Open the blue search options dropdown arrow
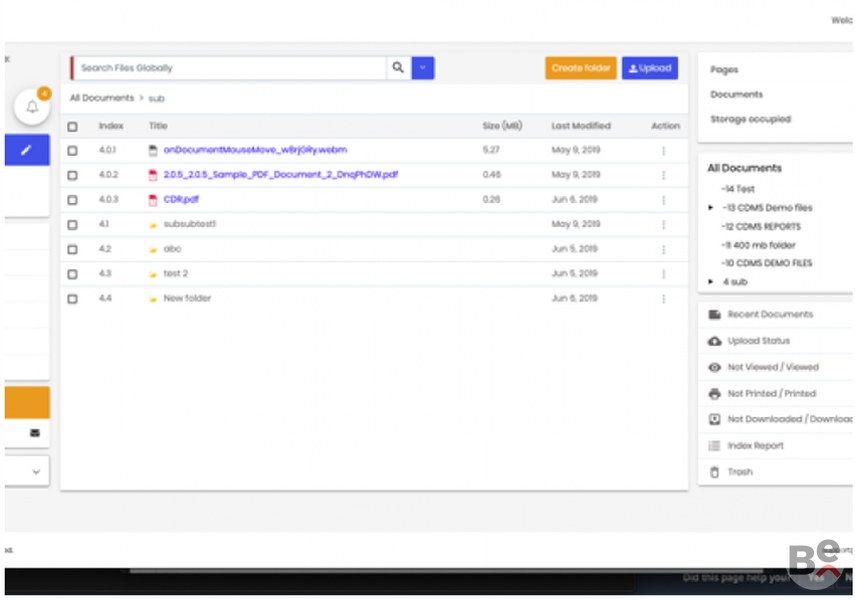 (x=423, y=68)
